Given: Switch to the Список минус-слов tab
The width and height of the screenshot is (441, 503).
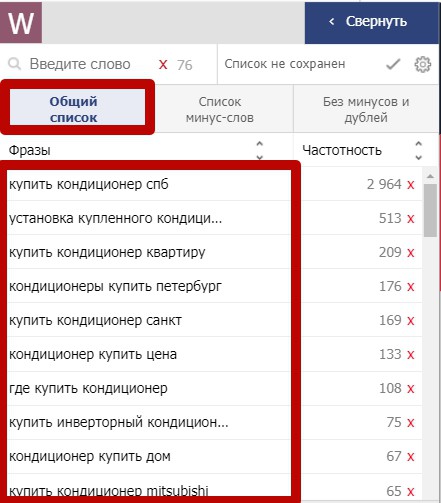Looking at the screenshot, I should click(220, 109).
